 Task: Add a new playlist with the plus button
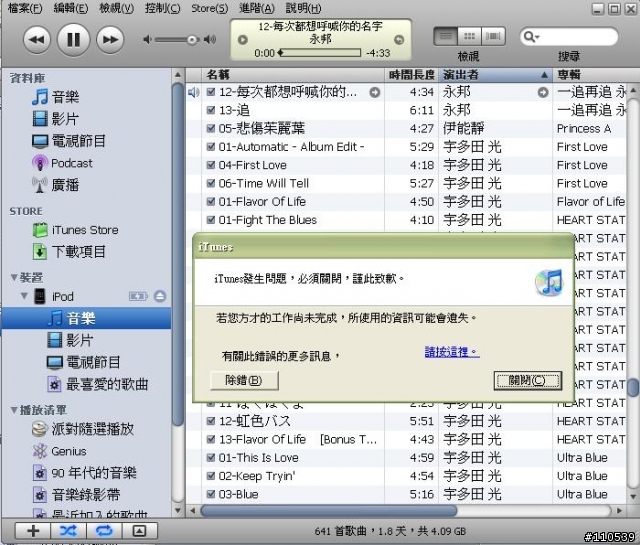click(x=33, y=531)
